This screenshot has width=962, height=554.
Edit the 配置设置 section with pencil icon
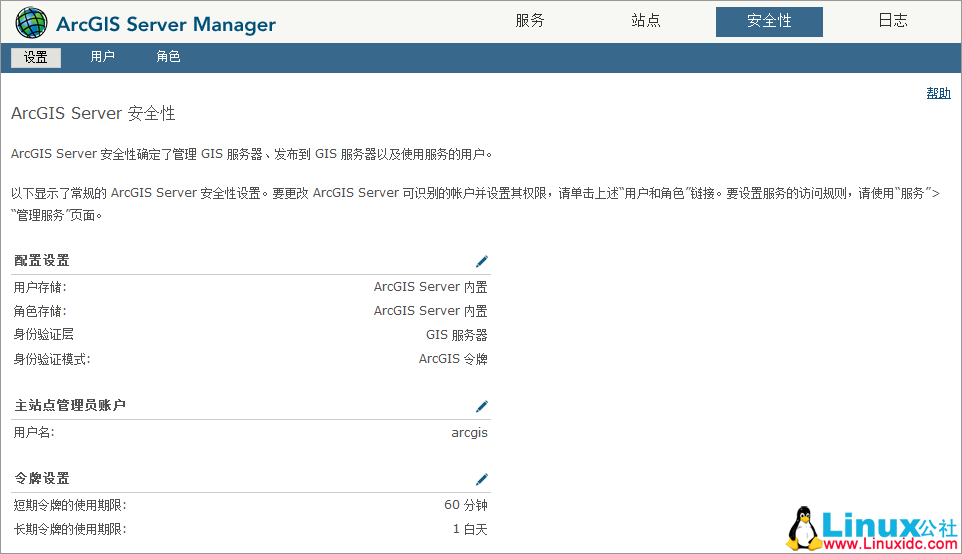482,261
